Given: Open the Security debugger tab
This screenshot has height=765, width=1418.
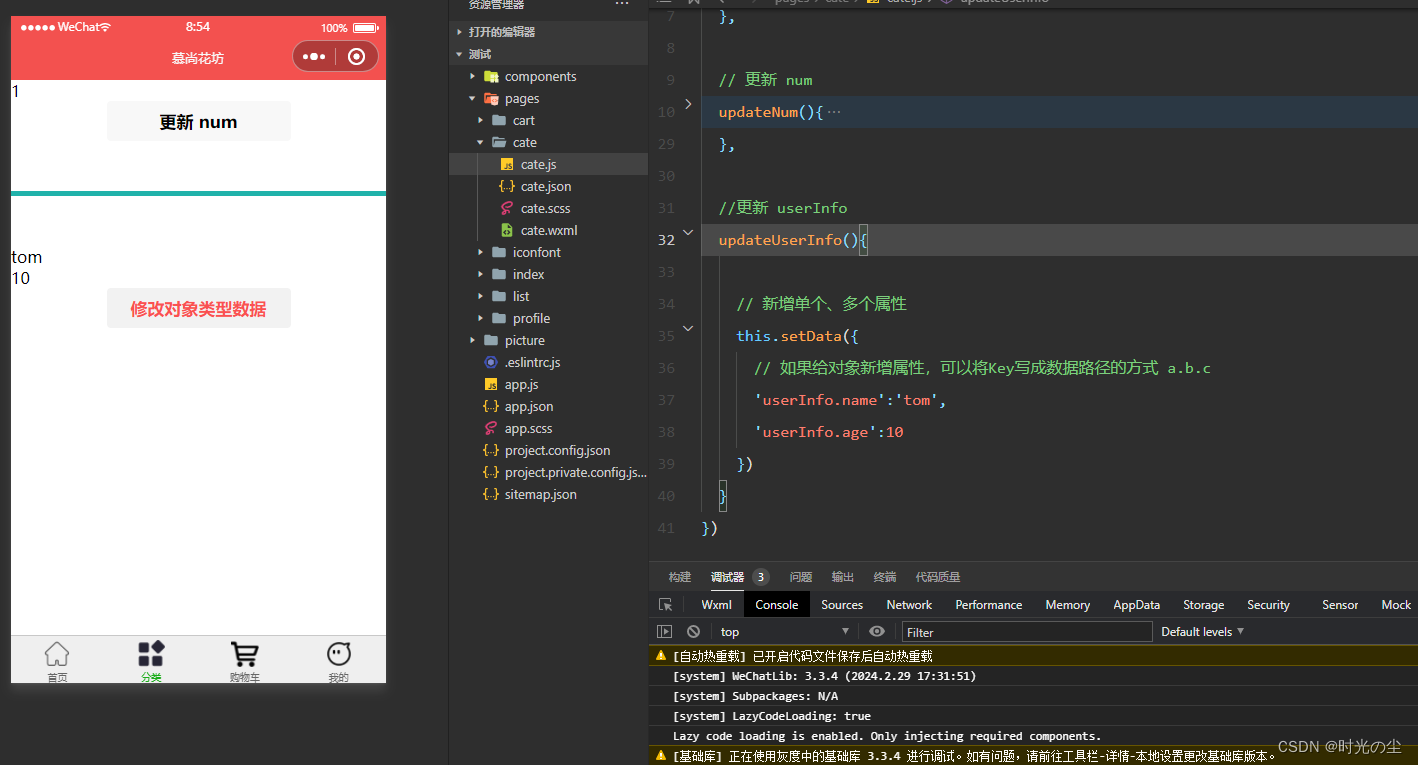Looking at the screenshot, I should coord(1269,605).
